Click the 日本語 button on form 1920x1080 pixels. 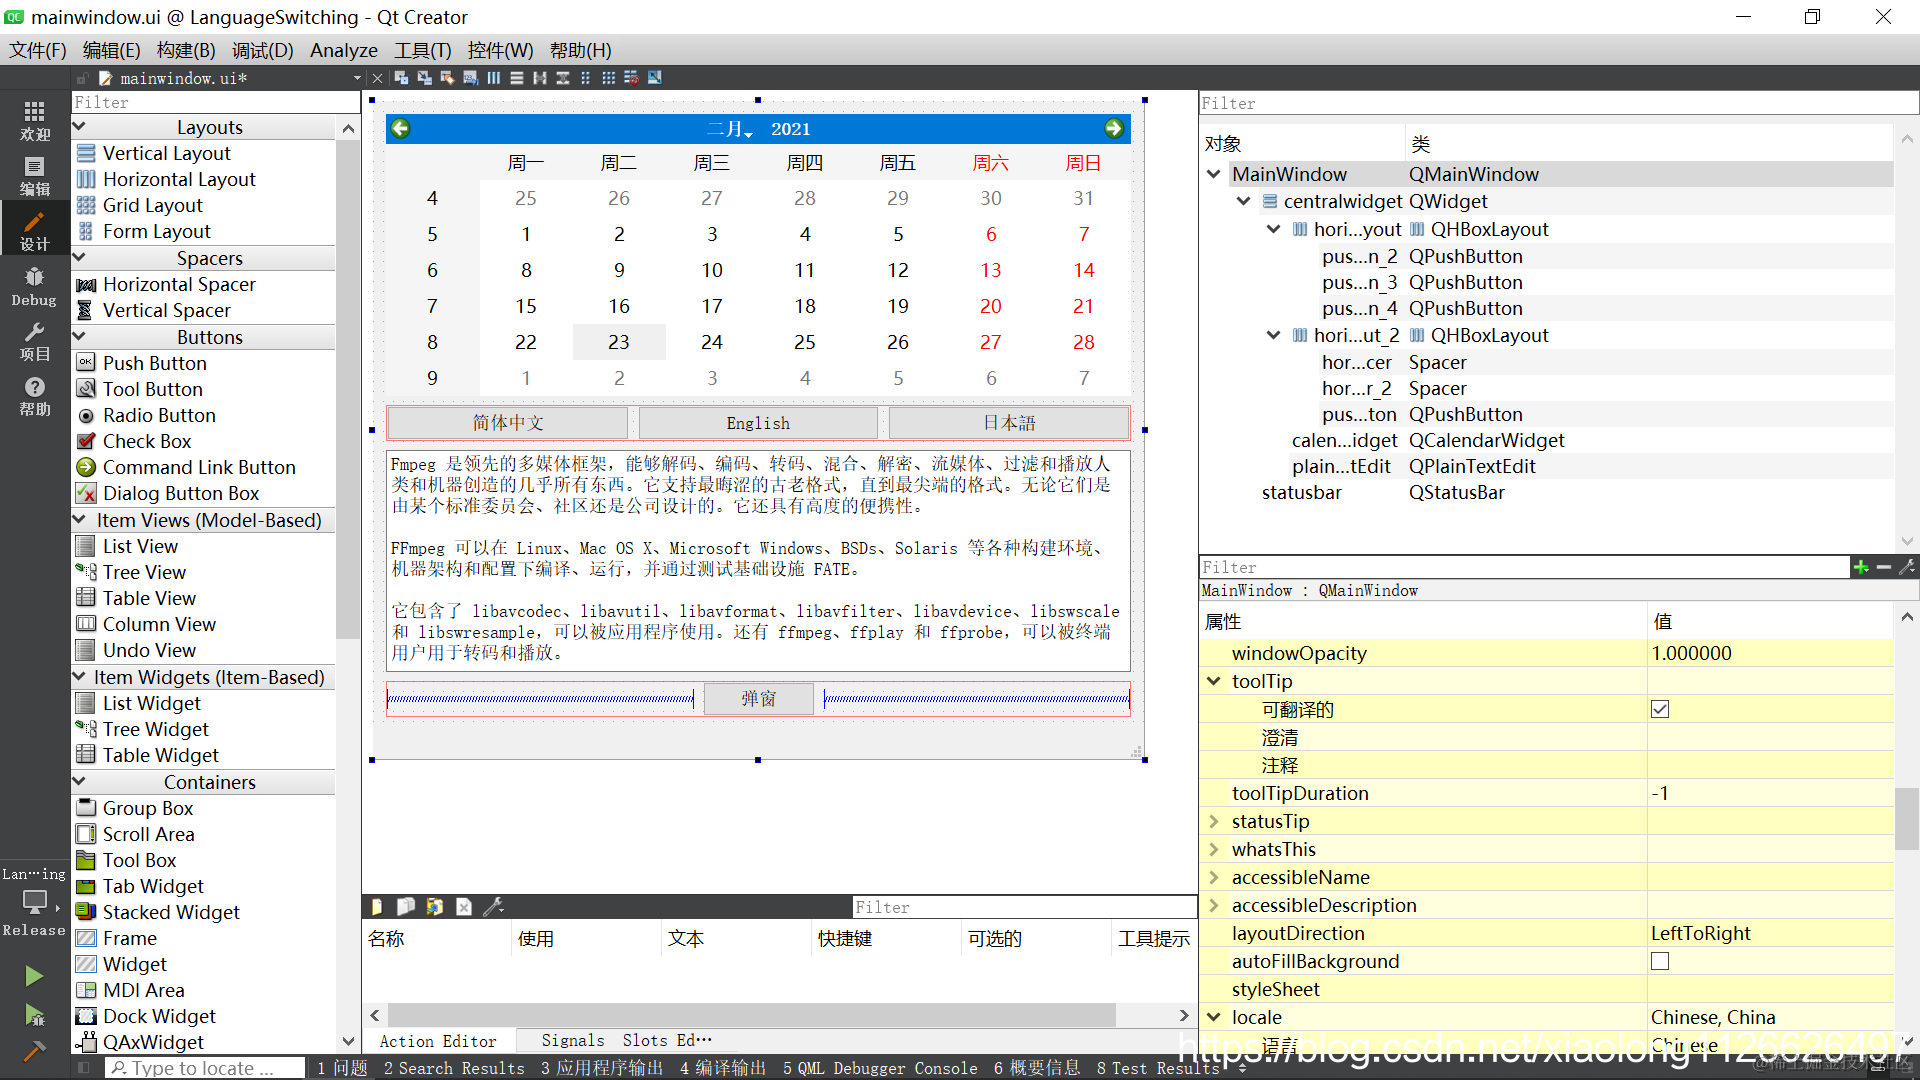(1009, 423)
